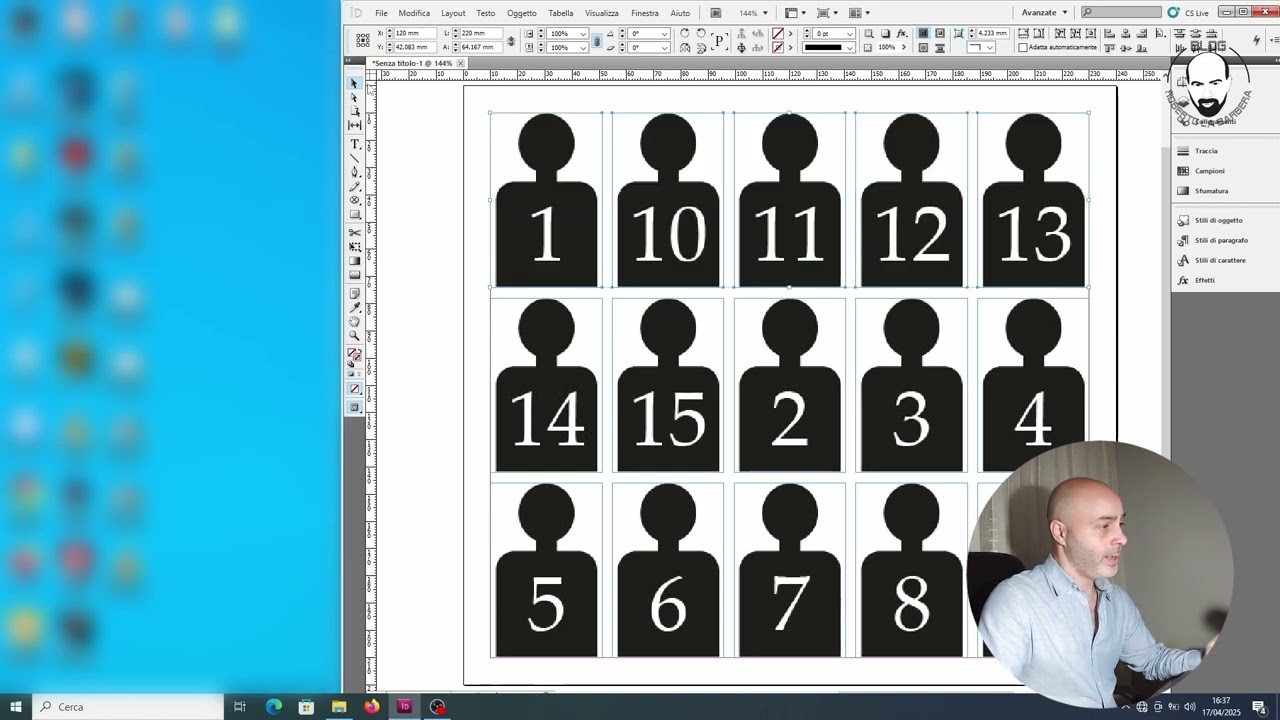Toggle no text wrap button

click(x=923, y=33)
